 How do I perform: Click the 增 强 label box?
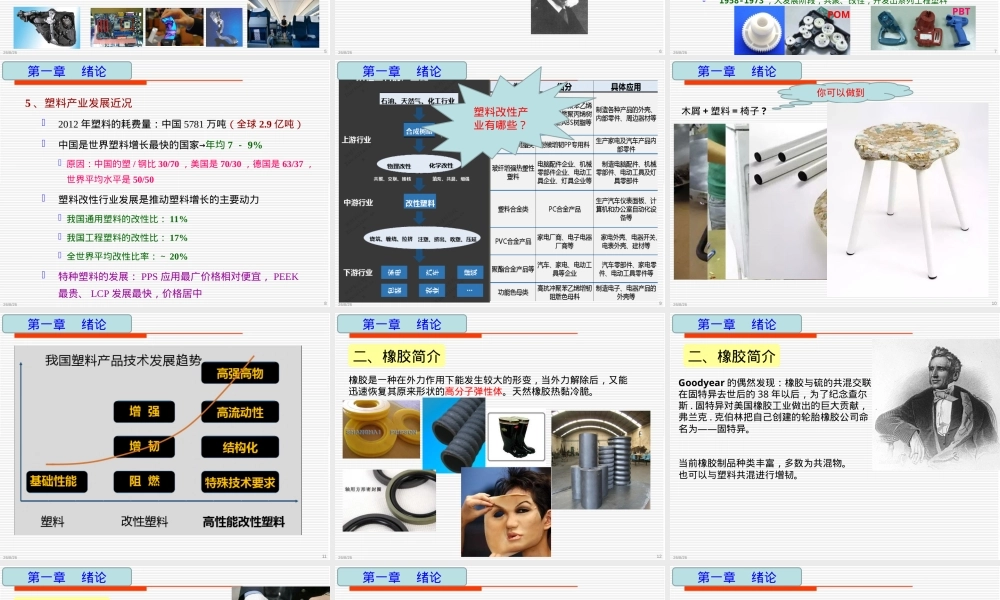144,411
